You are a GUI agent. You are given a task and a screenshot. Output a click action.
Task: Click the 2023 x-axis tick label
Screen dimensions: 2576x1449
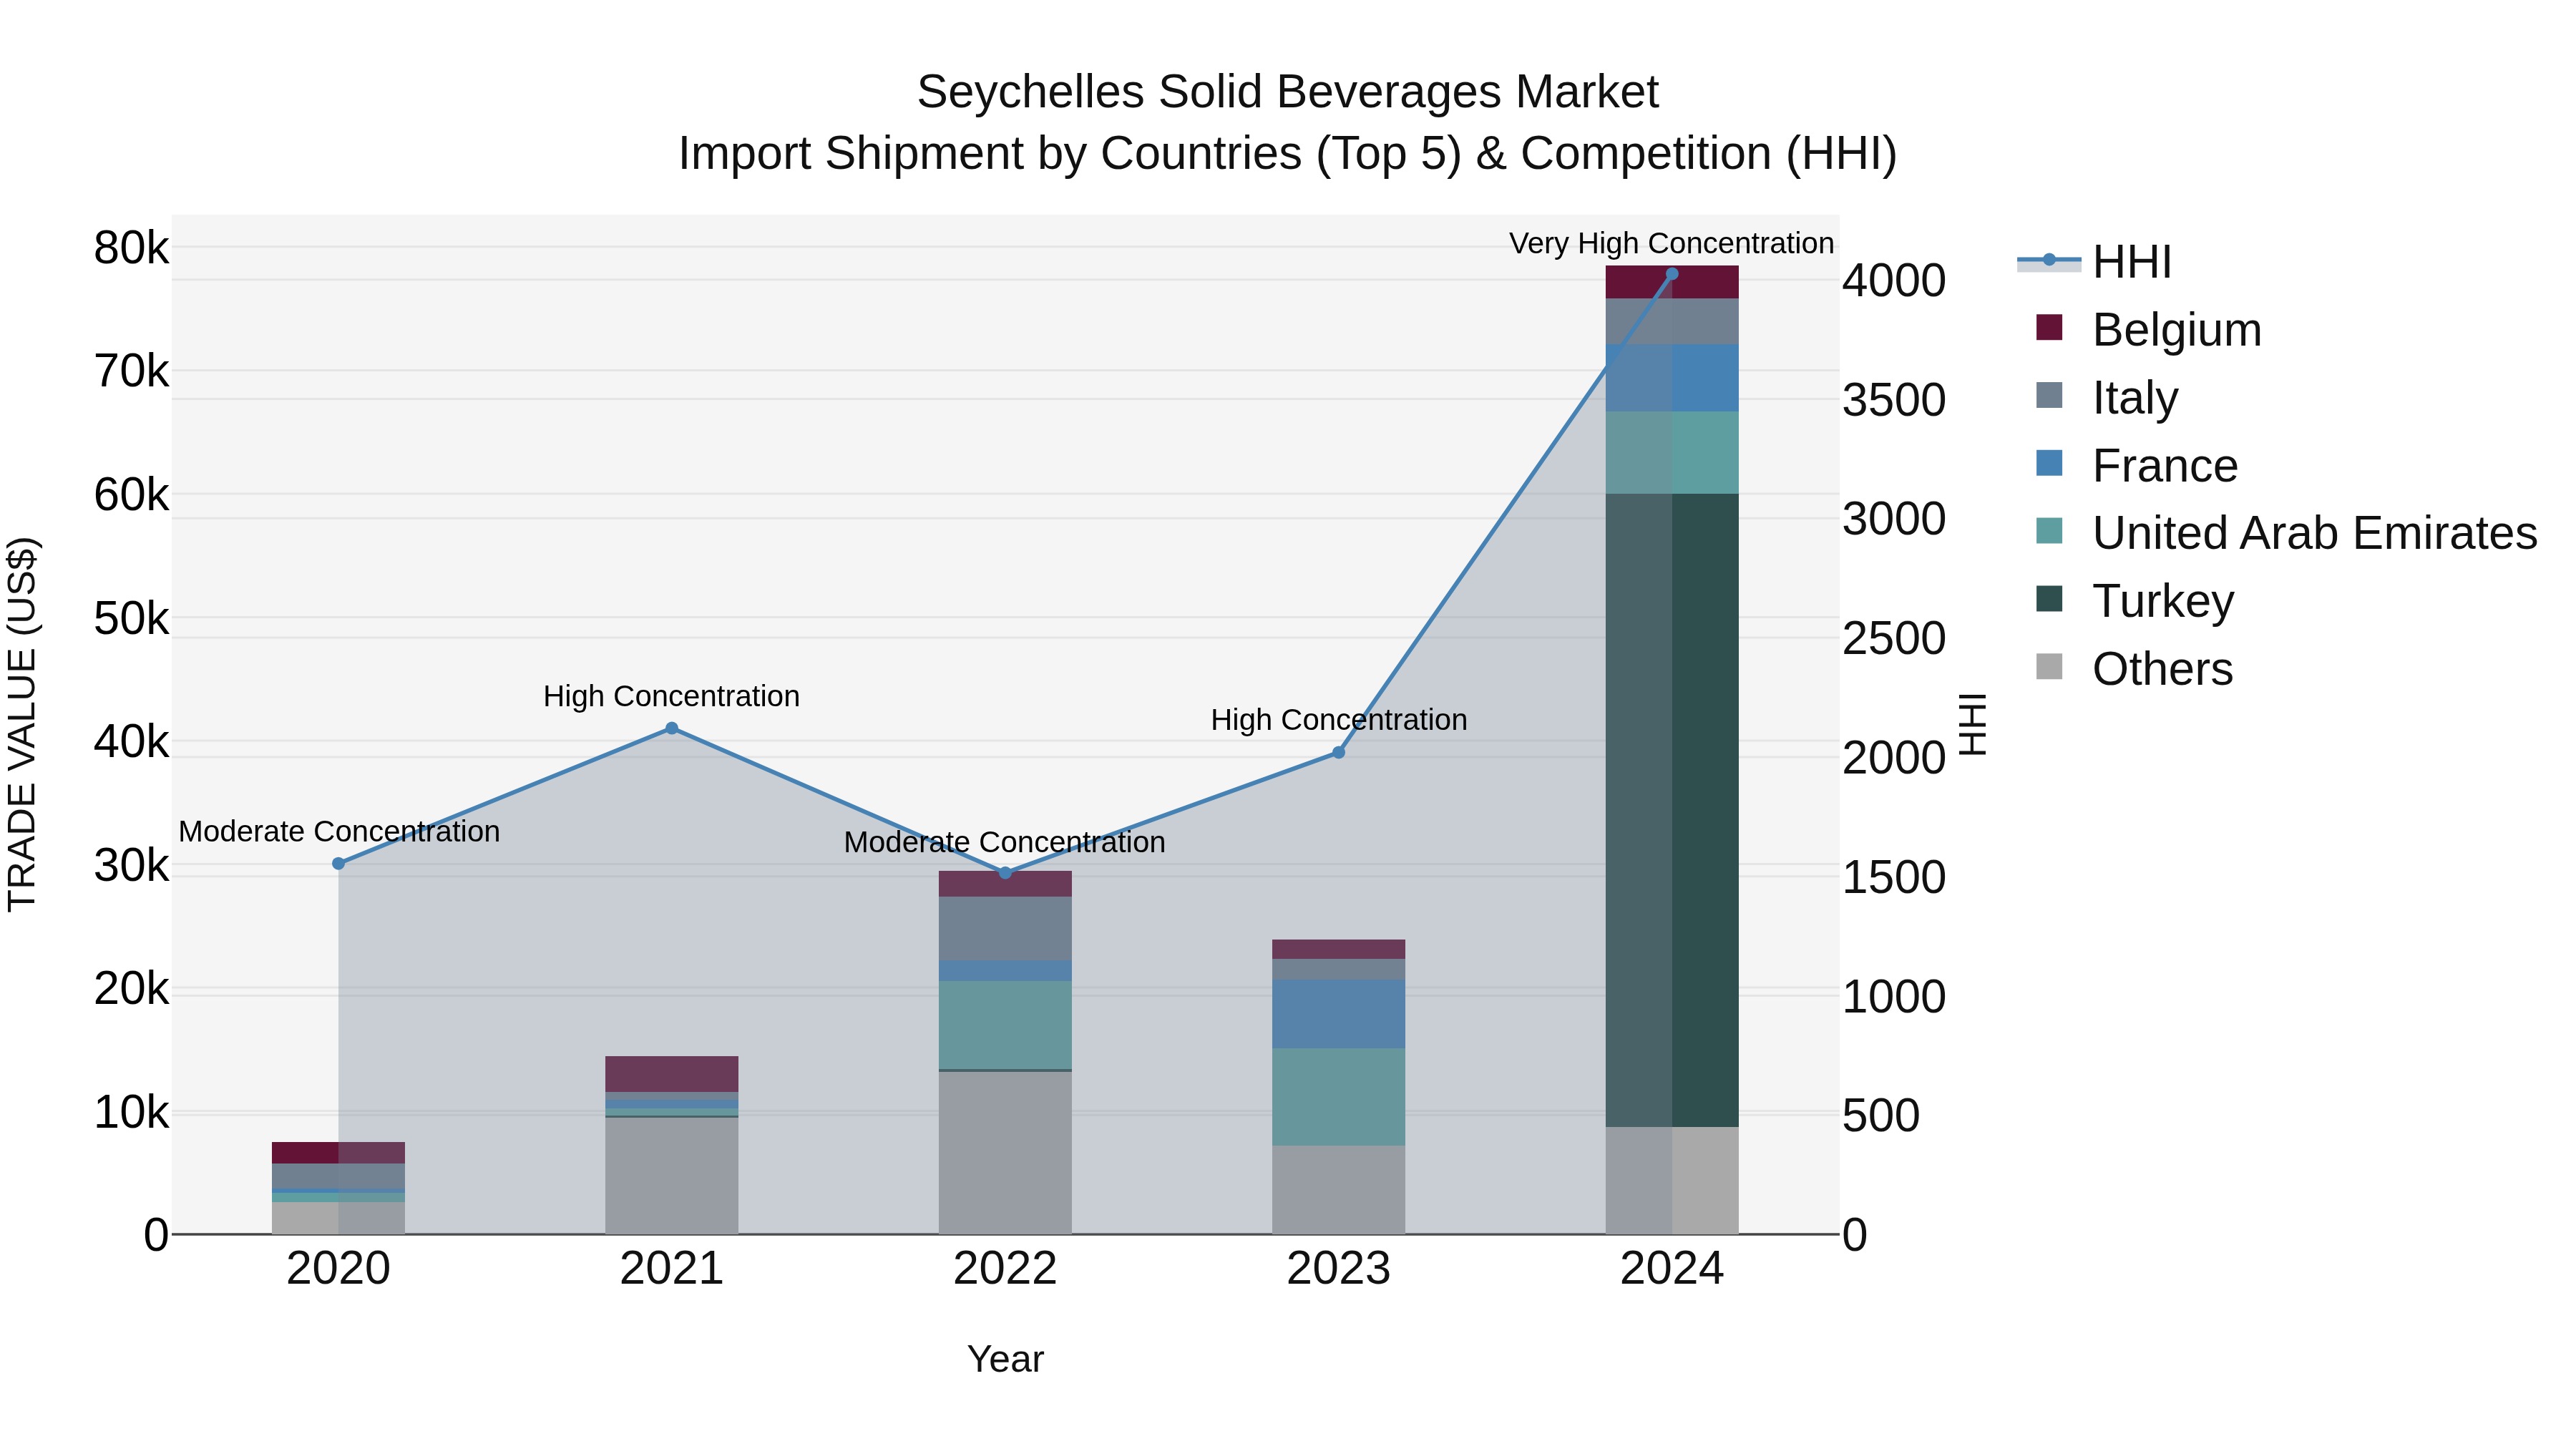click(x=1339, y=1269)
